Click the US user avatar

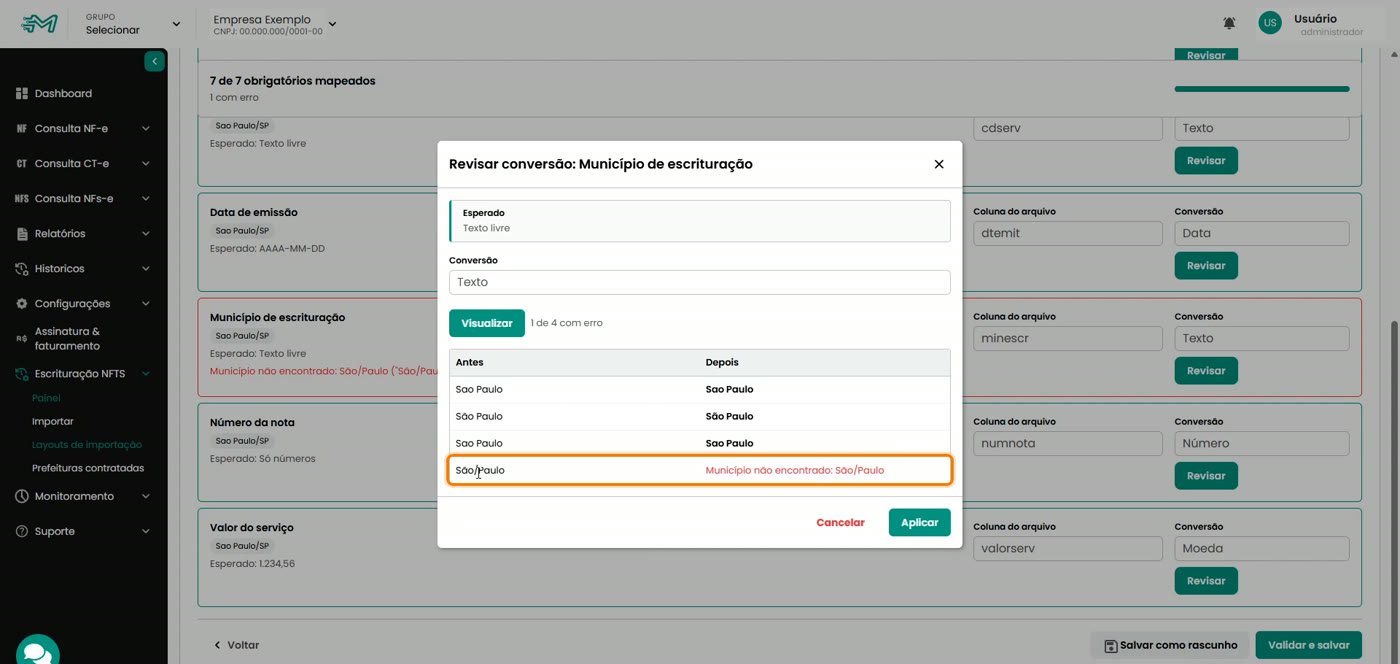1270,23
